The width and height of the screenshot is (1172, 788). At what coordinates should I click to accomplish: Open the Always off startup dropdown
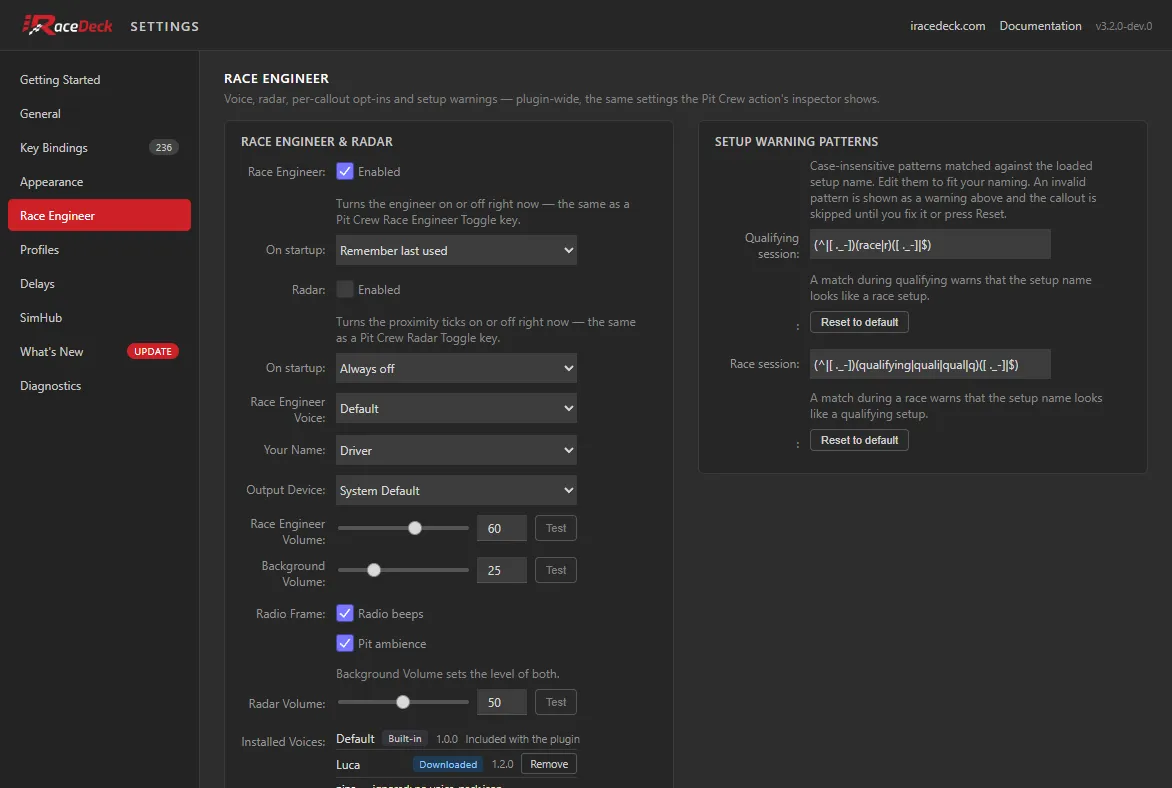tap(456, 369)
